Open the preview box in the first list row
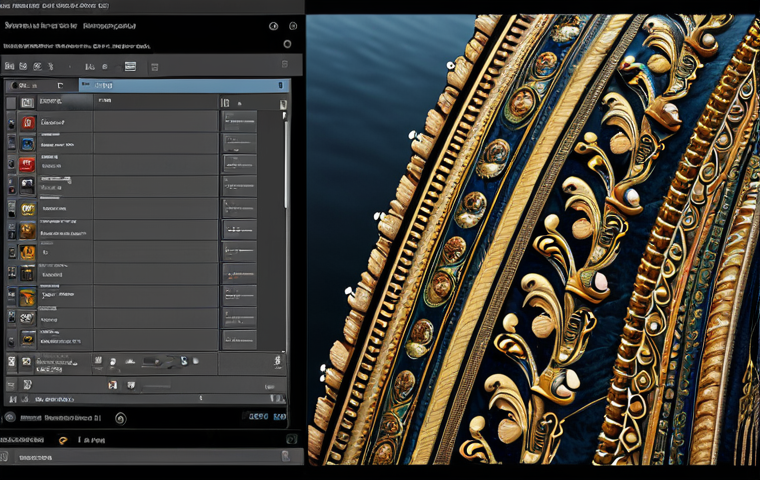The image size is (760, 480). pyautogui.click(x=239, y=121)
